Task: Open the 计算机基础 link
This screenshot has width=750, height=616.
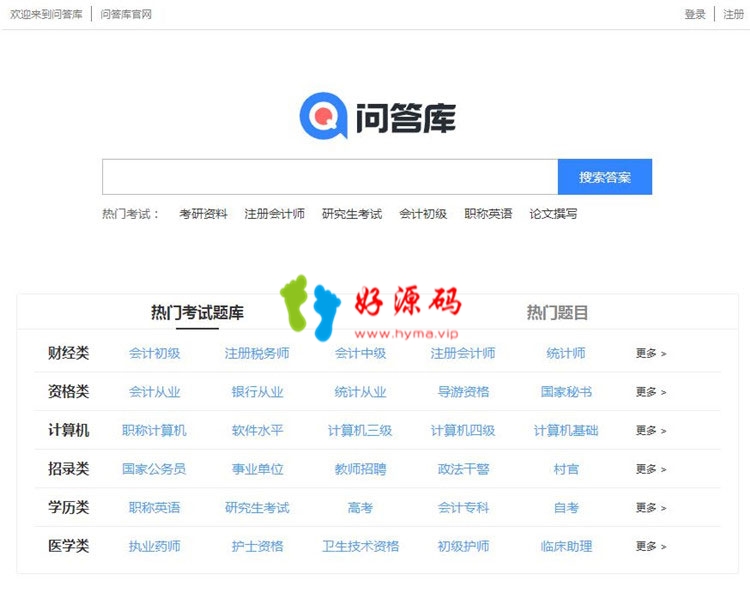Action: coord(566,430)
